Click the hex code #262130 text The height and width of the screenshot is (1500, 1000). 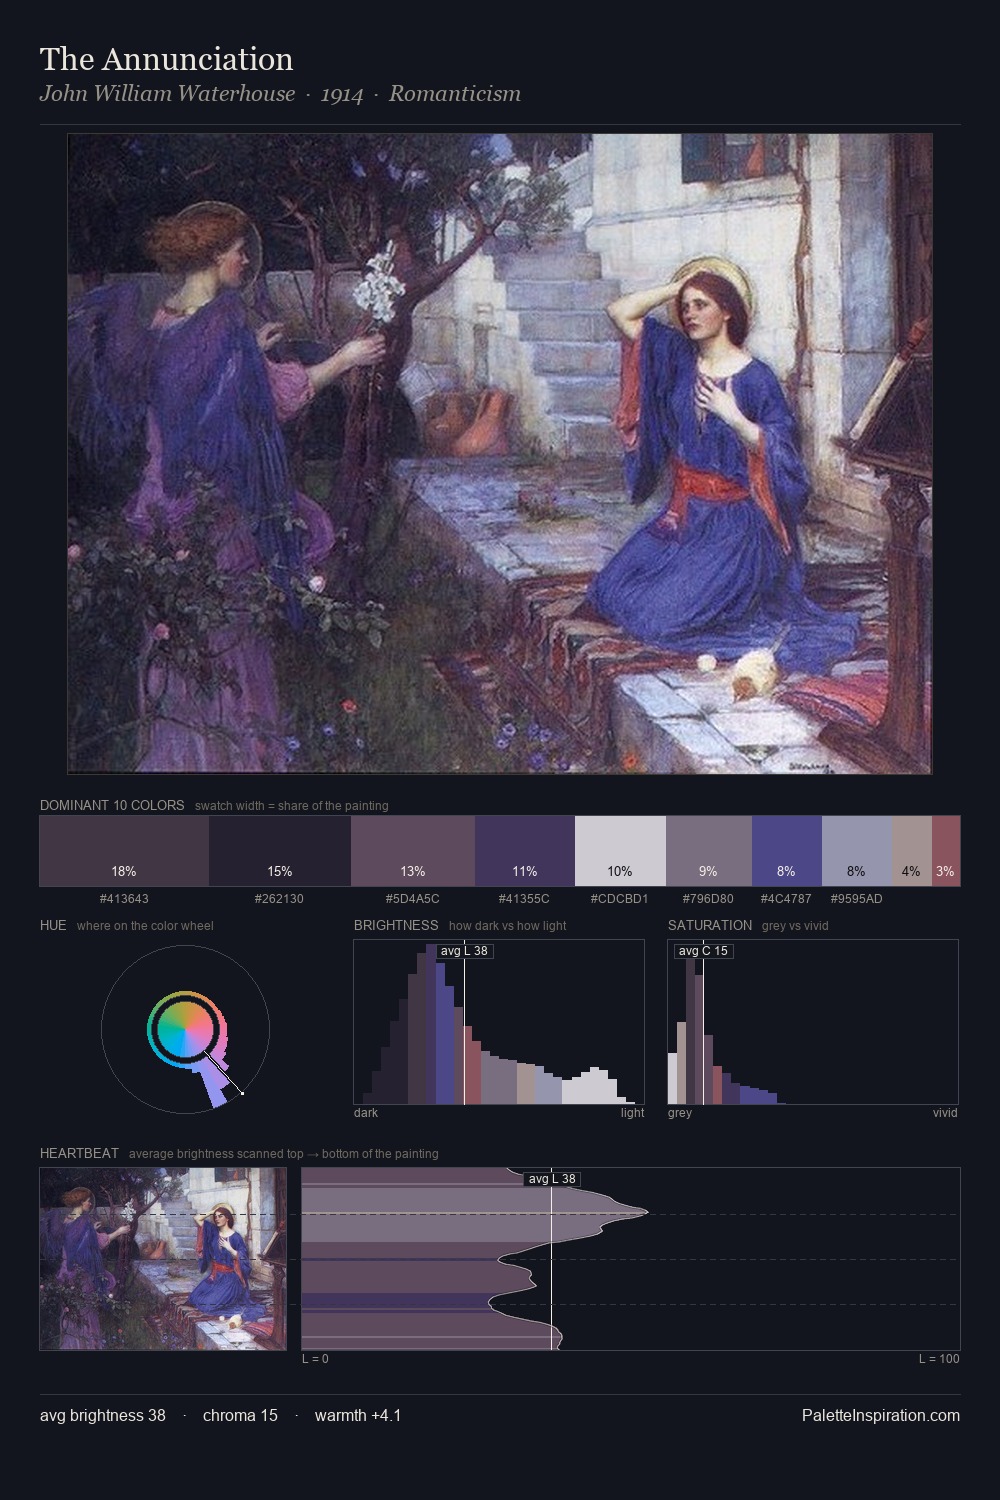click(280, 898)
